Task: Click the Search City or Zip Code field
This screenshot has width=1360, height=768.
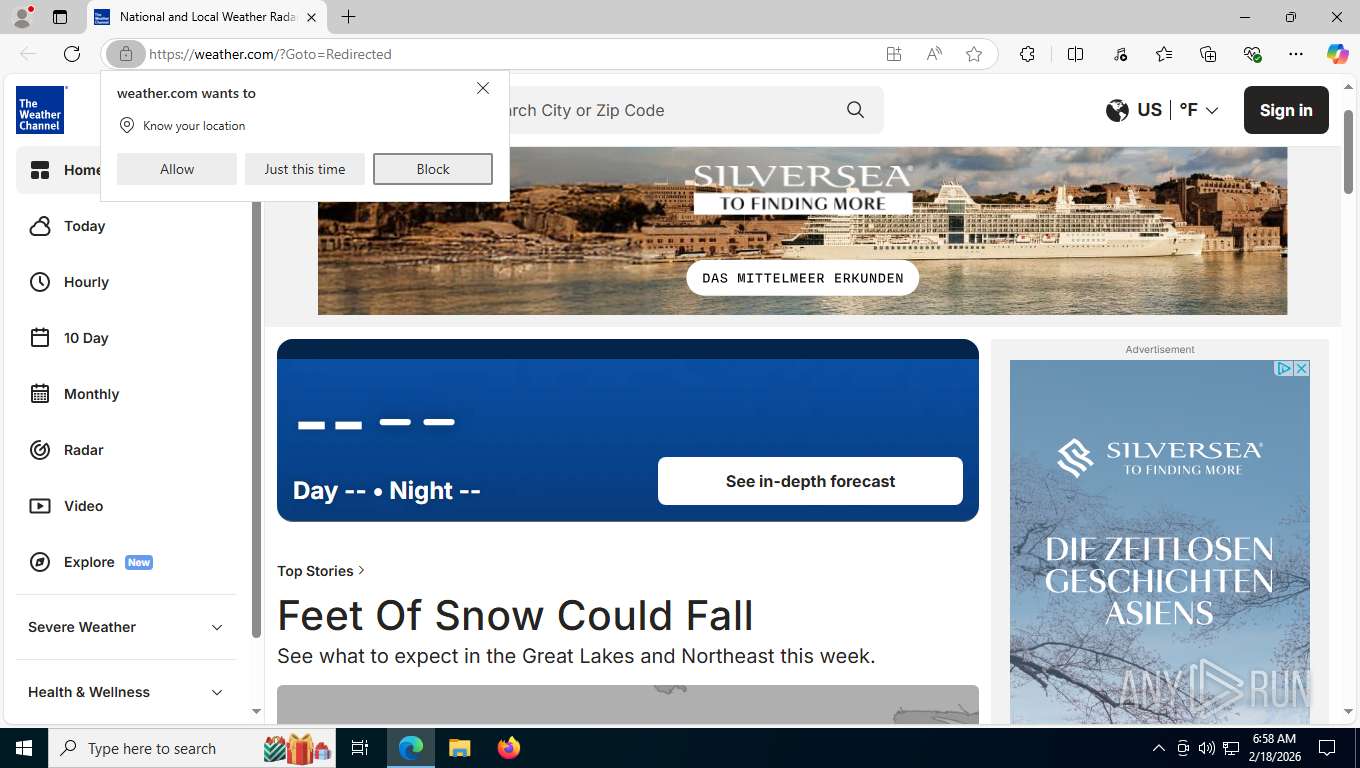Action: 680,110
